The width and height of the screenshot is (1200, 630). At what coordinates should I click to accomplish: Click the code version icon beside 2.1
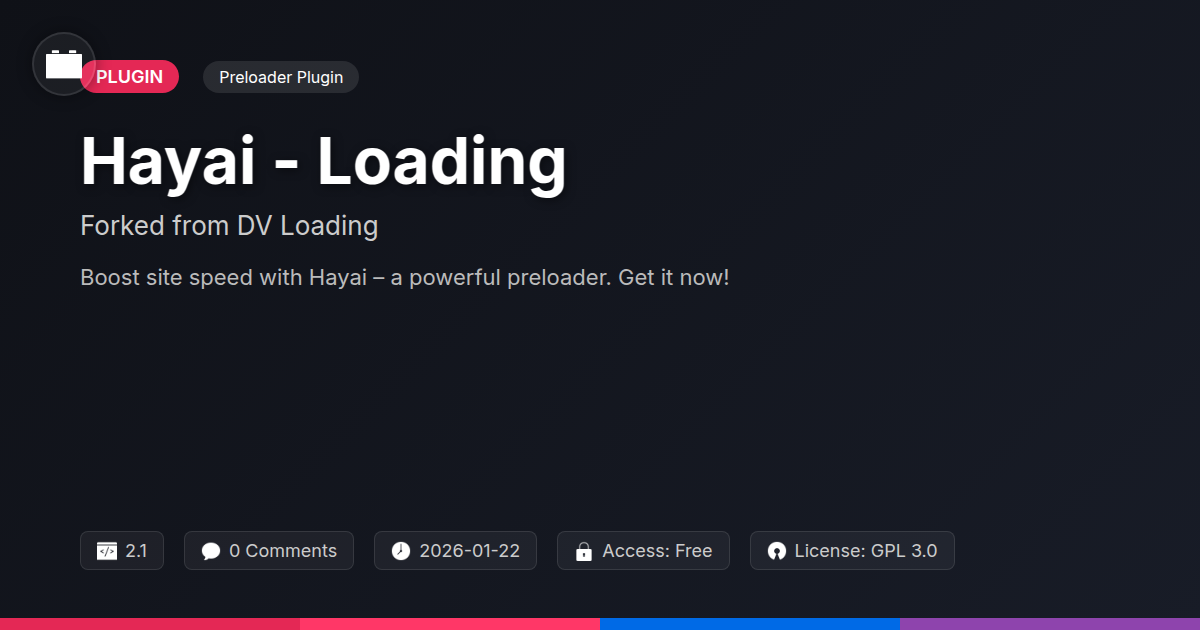coord(107,551)
